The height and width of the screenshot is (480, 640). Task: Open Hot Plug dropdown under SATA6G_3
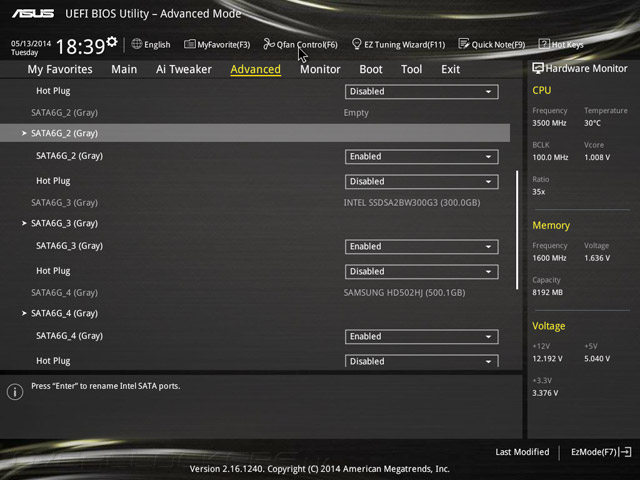(422, 272)
